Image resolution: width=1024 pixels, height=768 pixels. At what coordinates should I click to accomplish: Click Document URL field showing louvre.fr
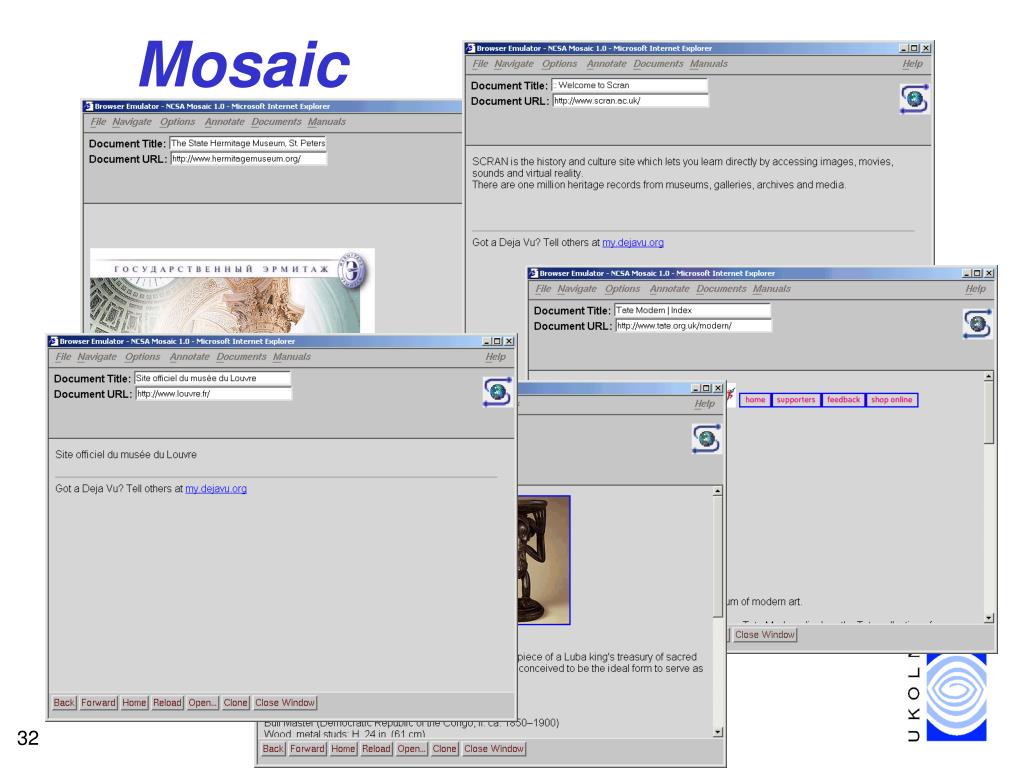pos(214,394)
